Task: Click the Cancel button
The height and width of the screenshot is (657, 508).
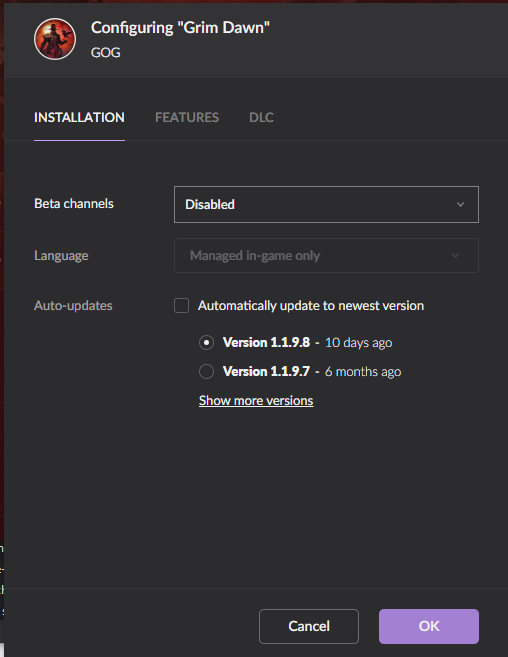Action: tap(309, 626)
